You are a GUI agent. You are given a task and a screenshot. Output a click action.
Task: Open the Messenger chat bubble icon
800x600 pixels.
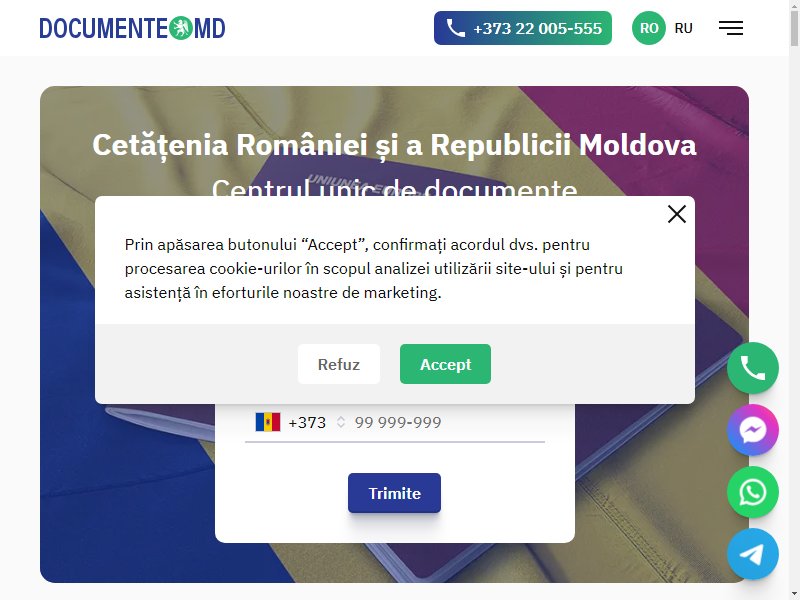click(x=753, y=430)
